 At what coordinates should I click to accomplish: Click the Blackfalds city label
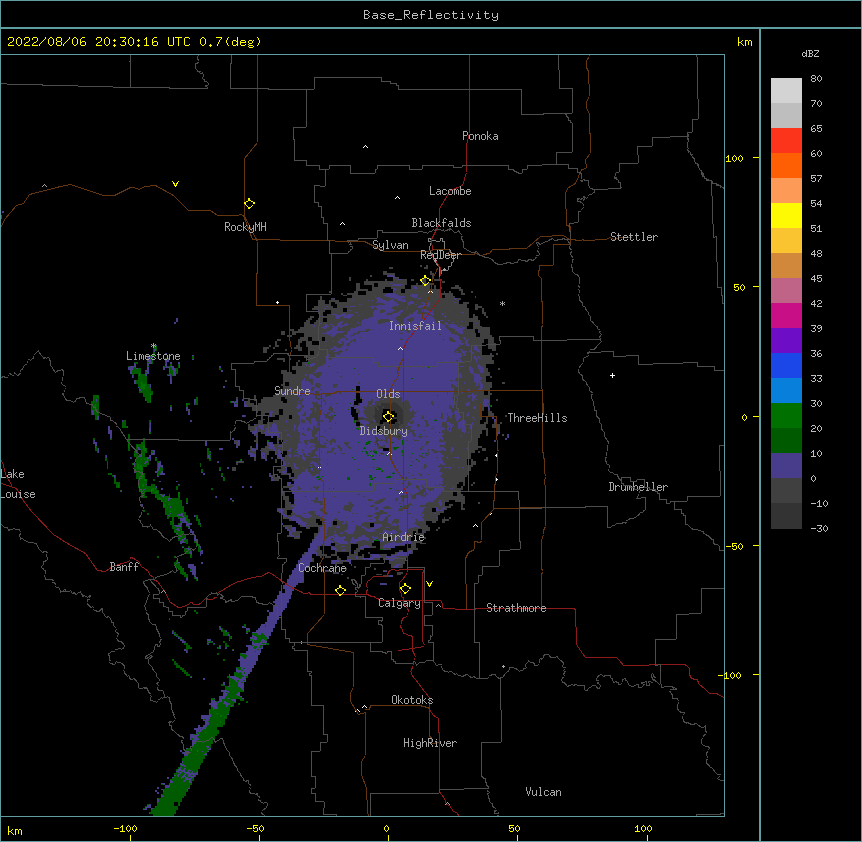(441, 223)
